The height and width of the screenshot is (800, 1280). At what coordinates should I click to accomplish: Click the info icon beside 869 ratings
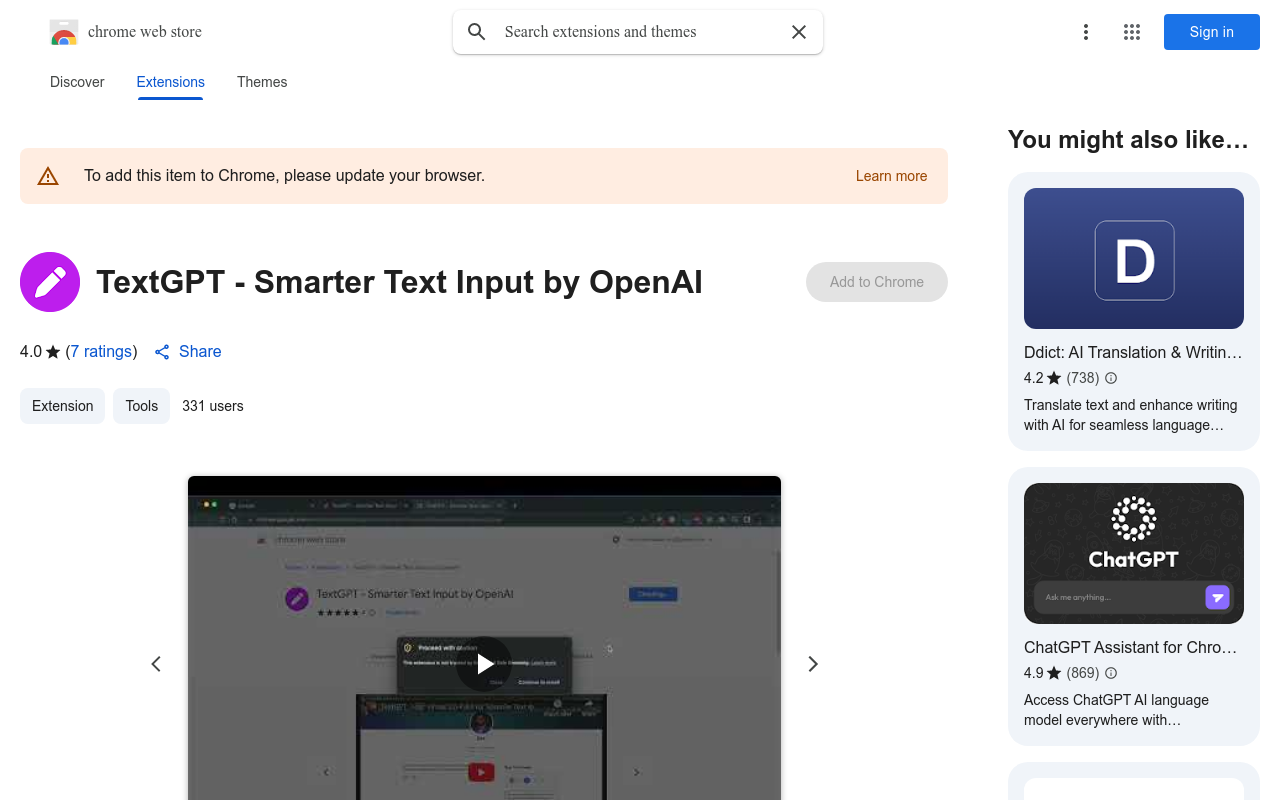pos(1111,673)
